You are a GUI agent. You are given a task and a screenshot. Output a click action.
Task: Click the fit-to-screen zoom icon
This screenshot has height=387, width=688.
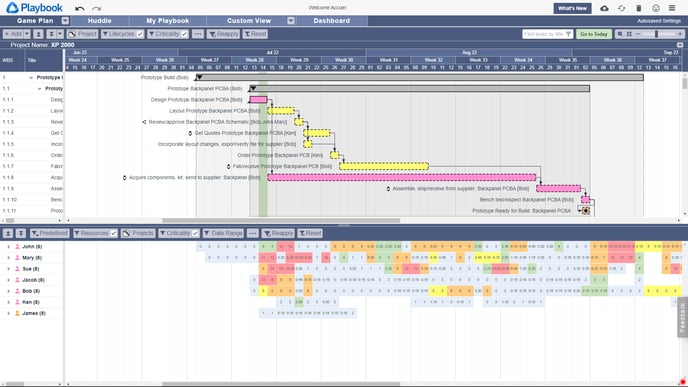click(x=629, y=34)
